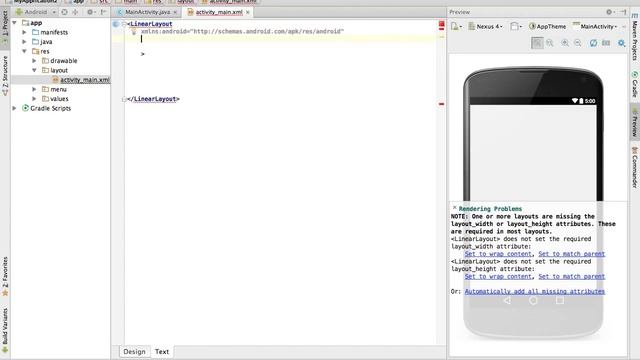
Task: Collapse the app tree node
Action: (15, 23)
